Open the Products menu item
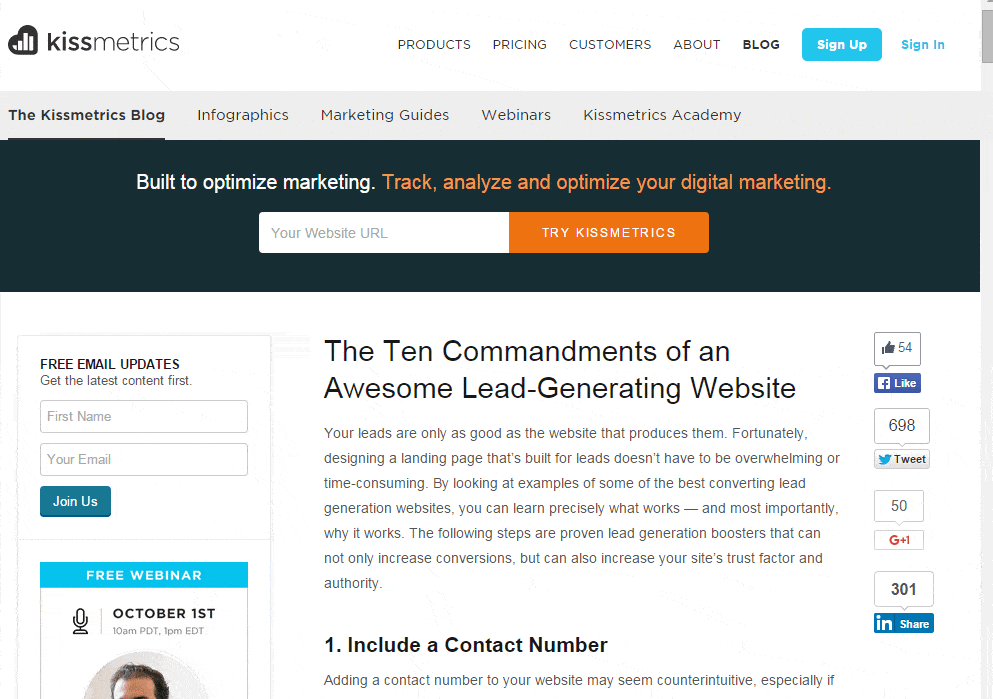This screenshot has width=993, height=699. (x=434, y=45)
